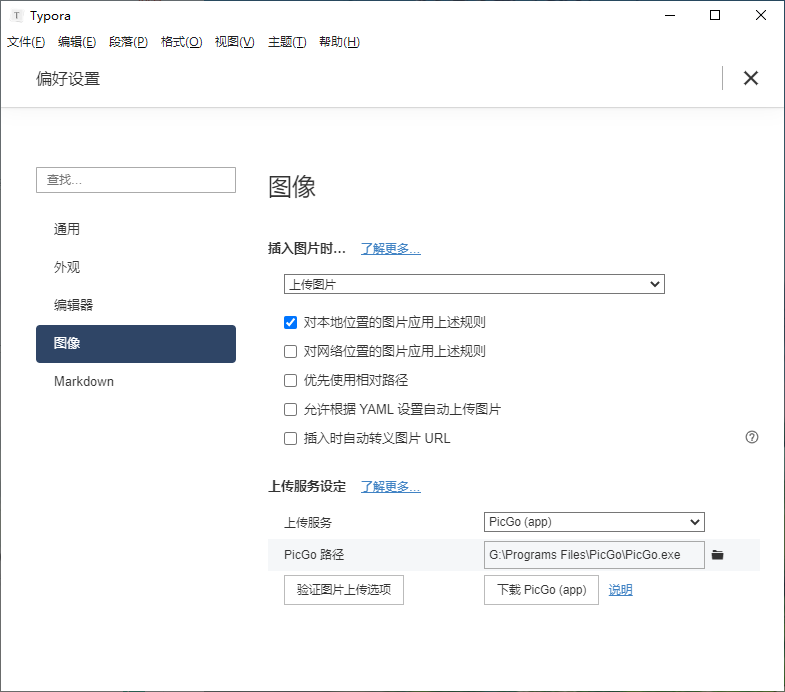This screenshot has width=785, height=692.
Task: Click the folder icon to browse PicGo path
Action: coord(717,555)
